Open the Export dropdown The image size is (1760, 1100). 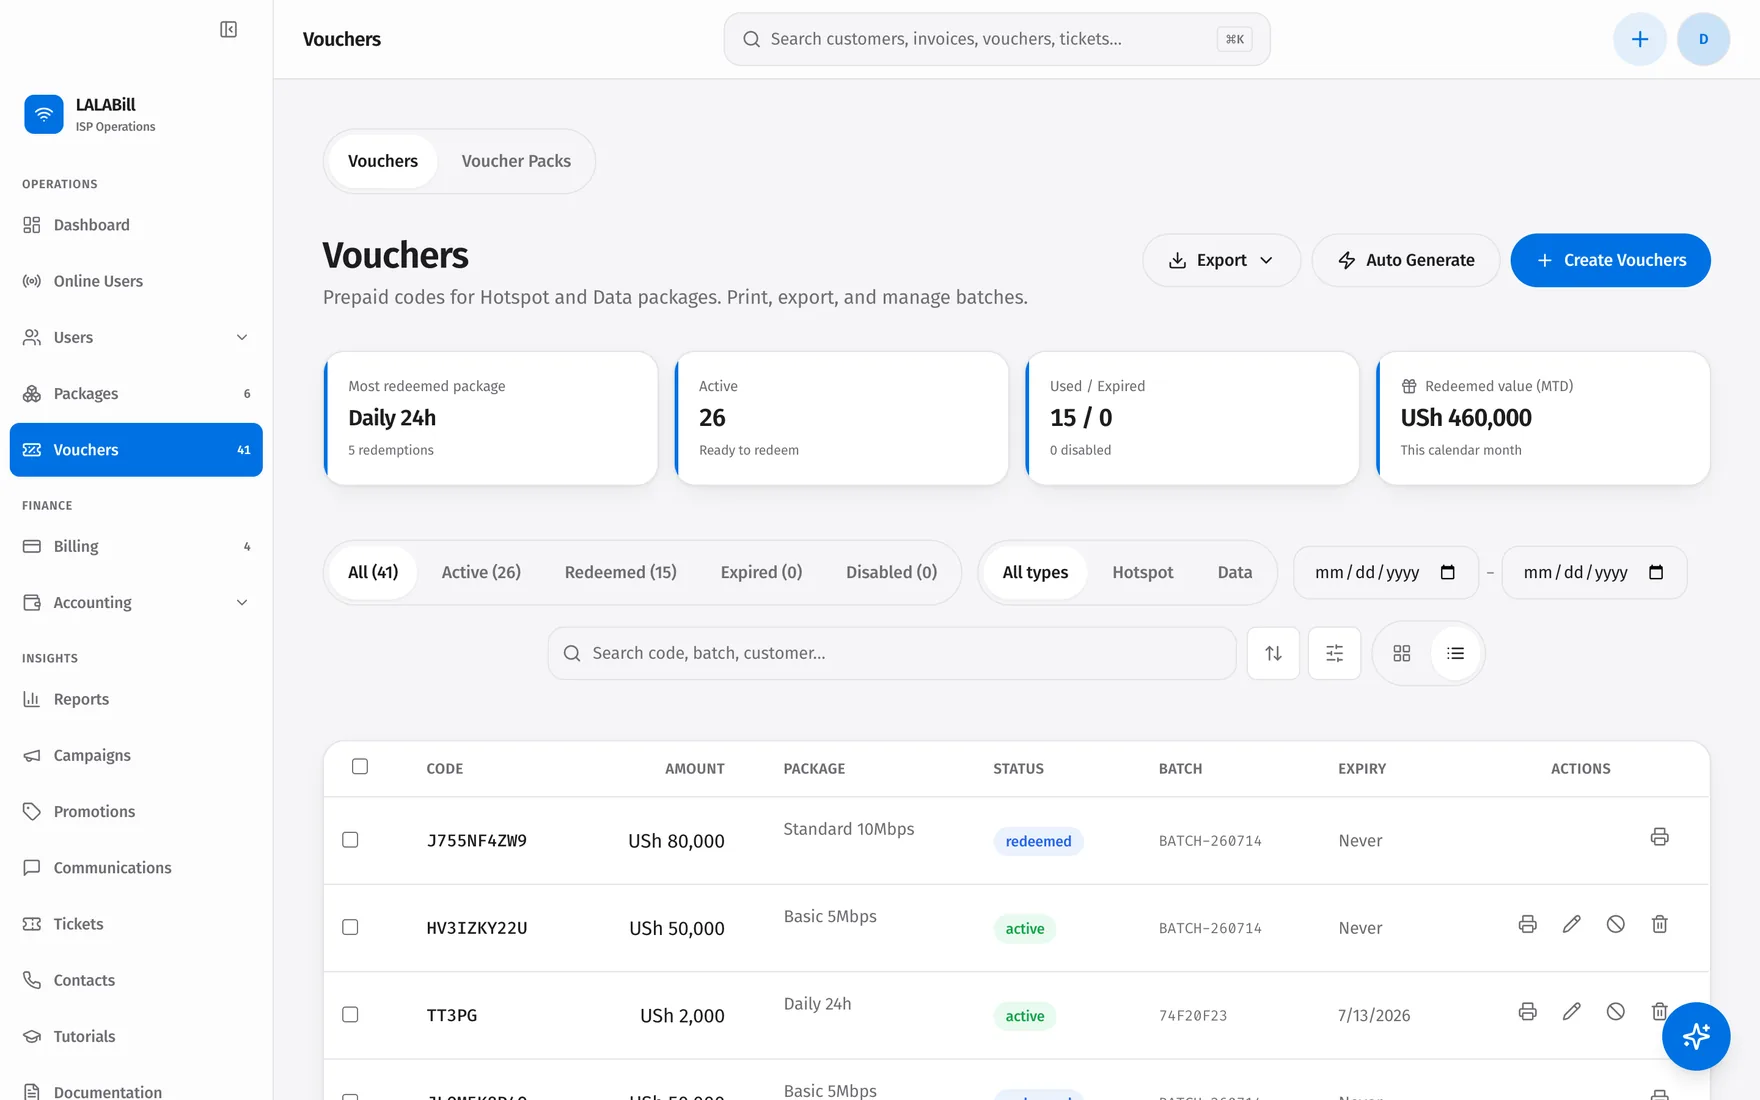pyautogui.click(x=1221, y=260)
